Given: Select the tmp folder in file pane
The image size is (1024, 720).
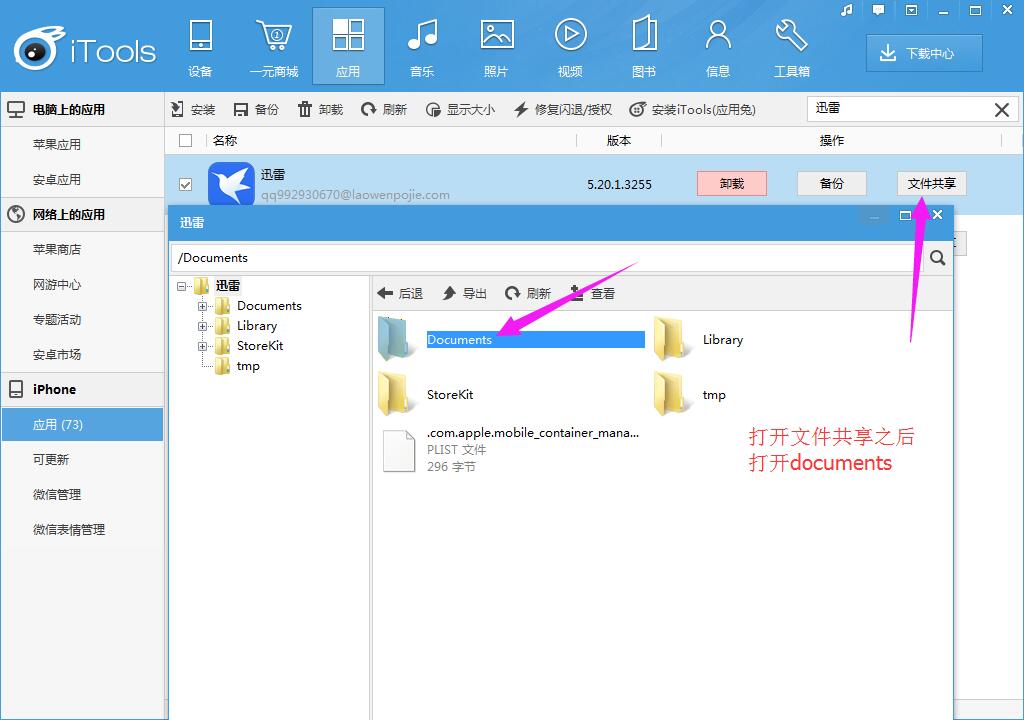Looking at the screenshot, I should pos(690,394).
